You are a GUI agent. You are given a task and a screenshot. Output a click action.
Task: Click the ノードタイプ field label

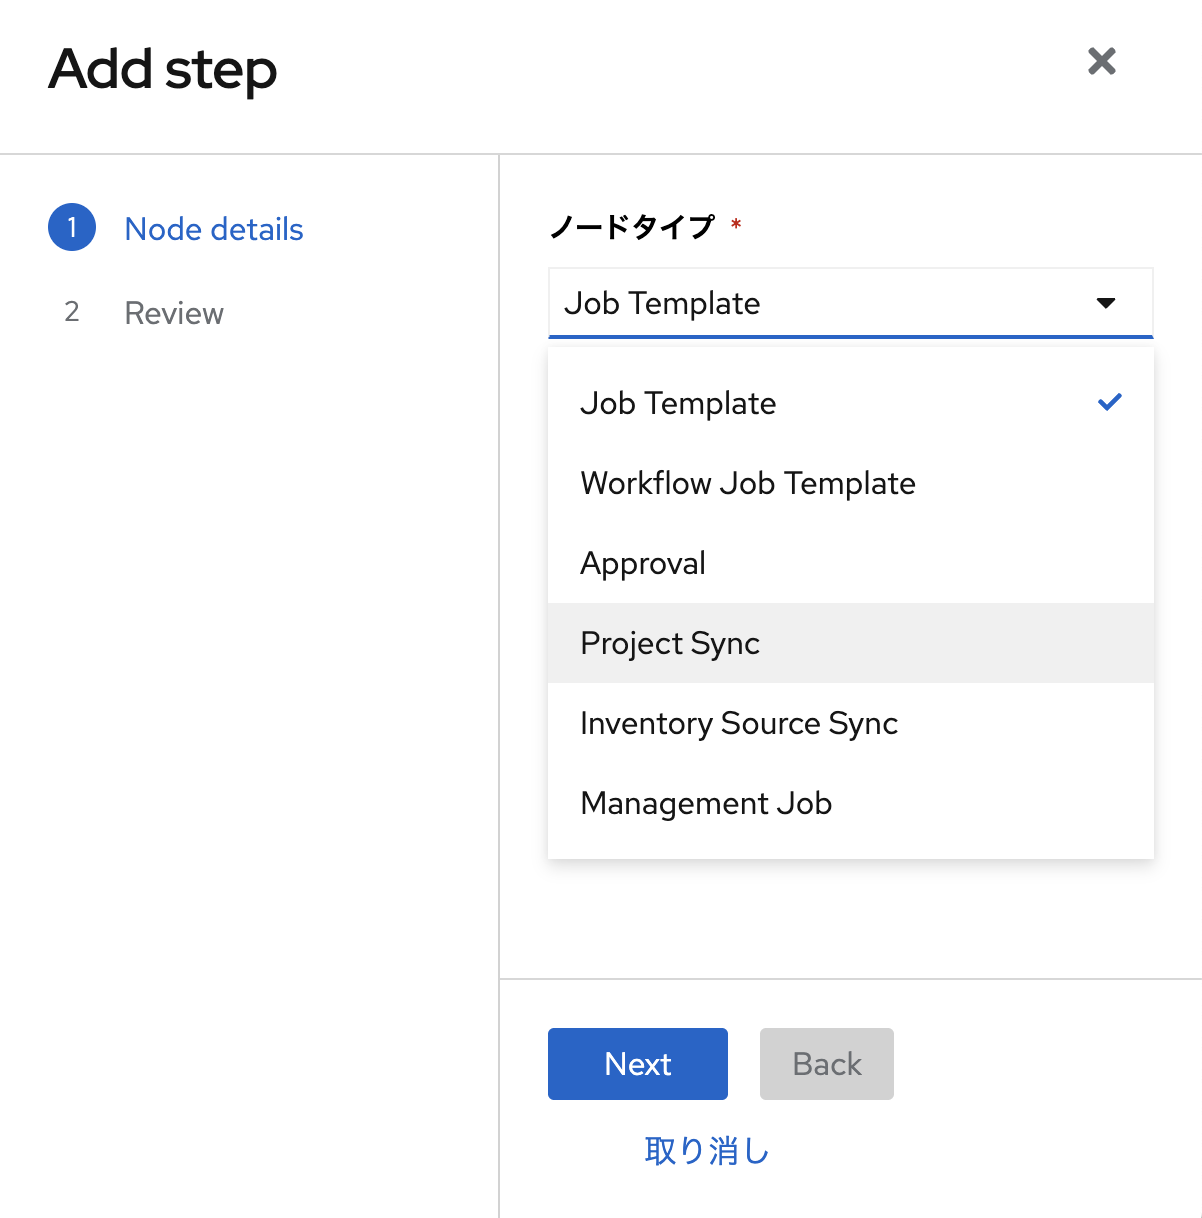click(x=633, y=226)
